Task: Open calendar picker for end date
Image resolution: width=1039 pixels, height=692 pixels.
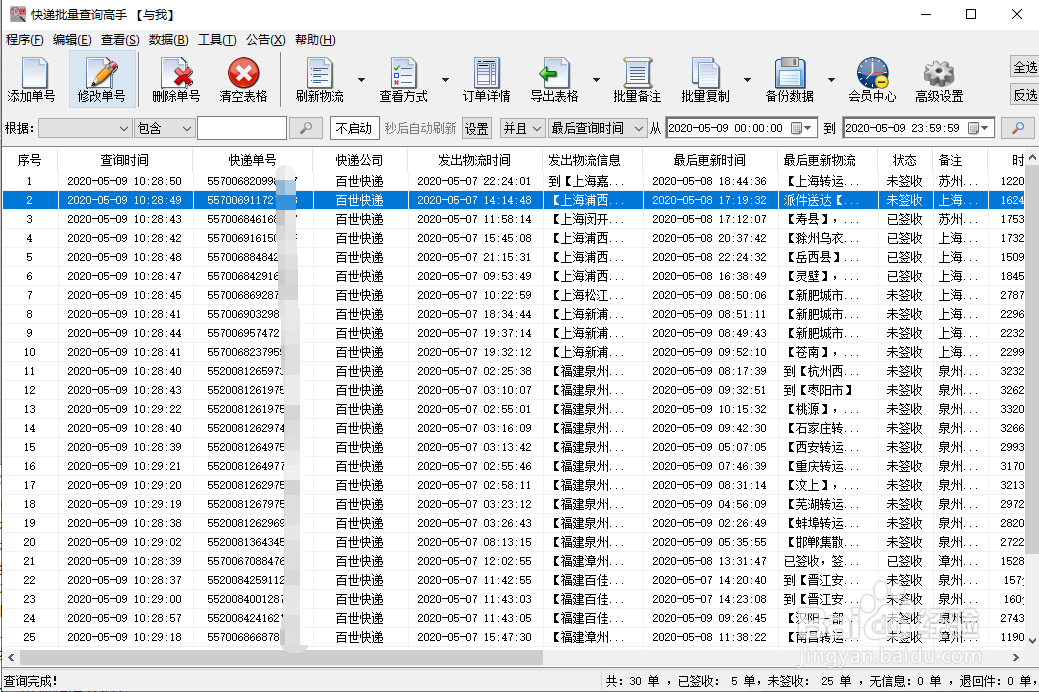Action: coord(979,128)
